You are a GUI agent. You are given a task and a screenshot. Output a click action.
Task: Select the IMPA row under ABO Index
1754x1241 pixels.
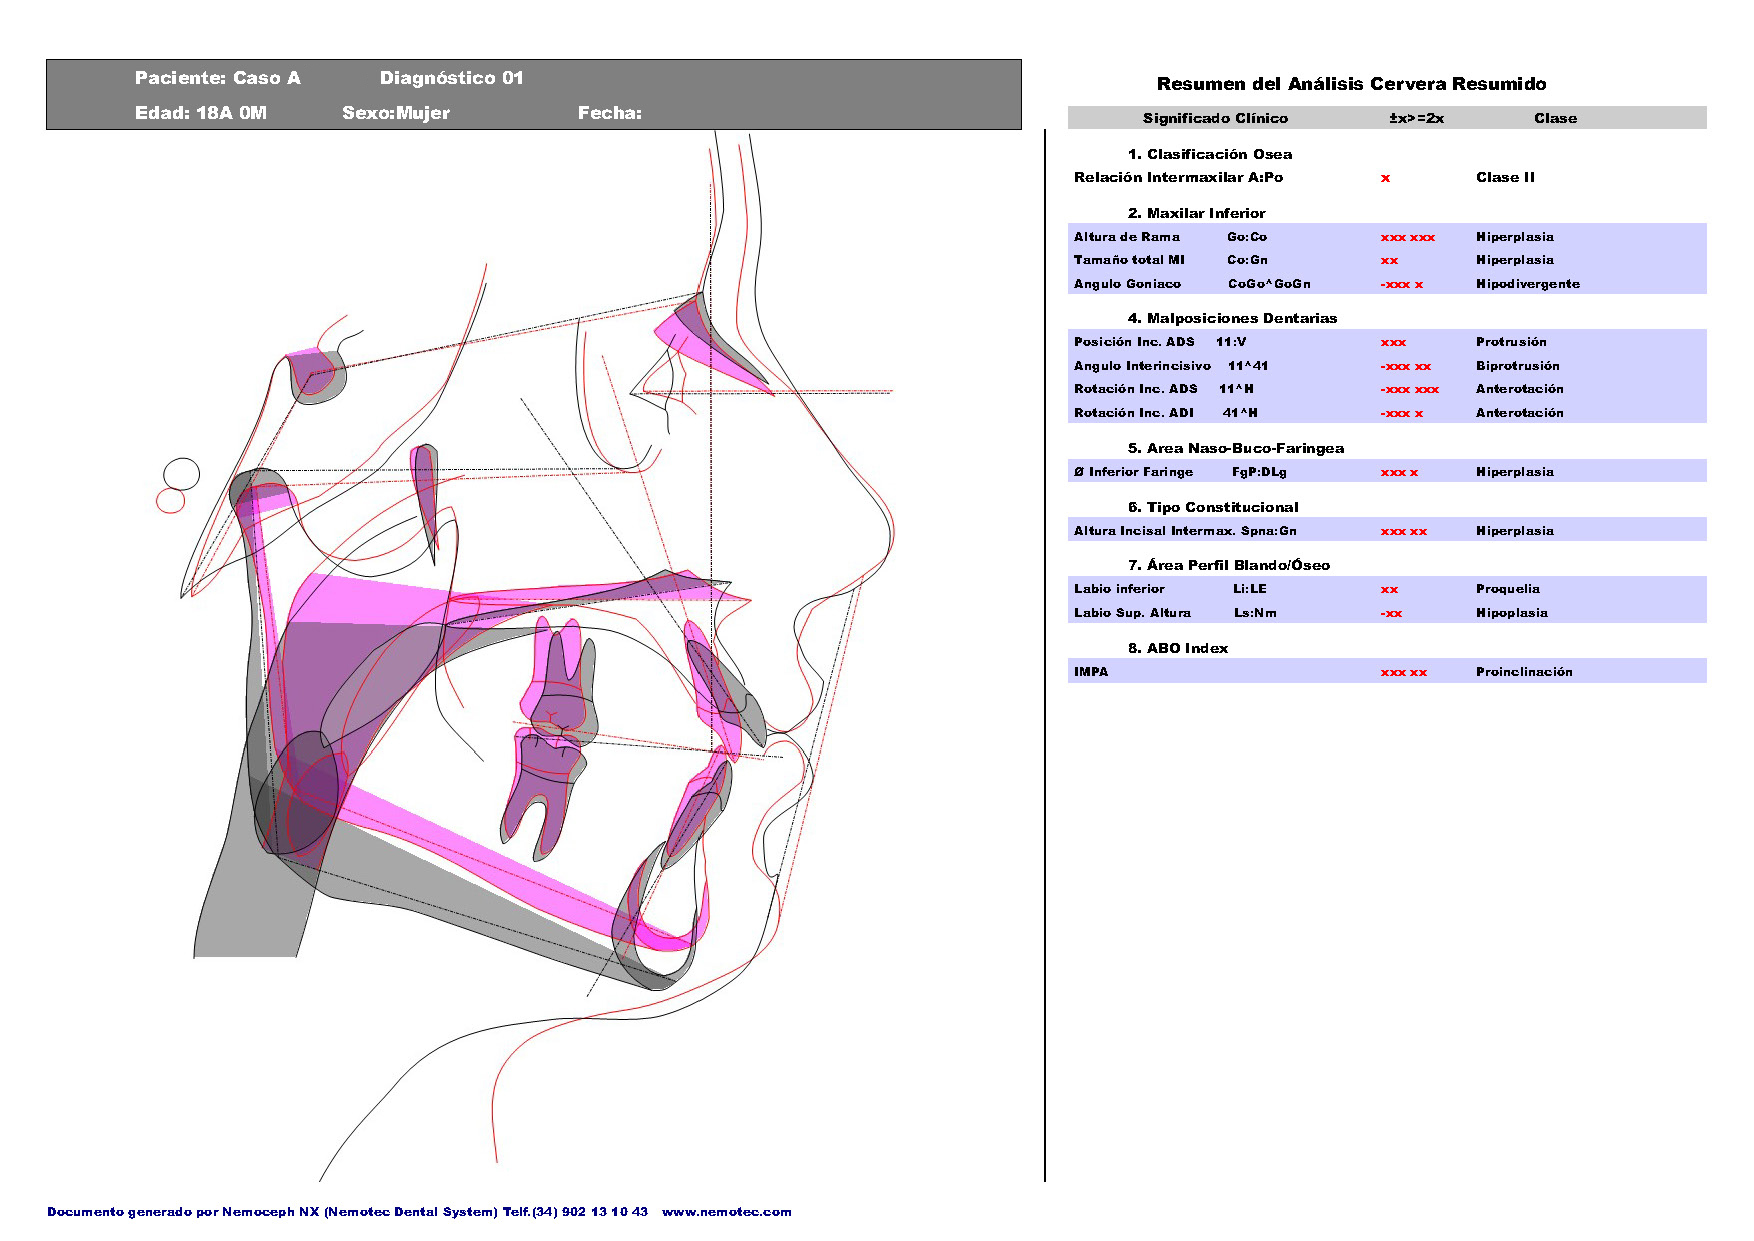pyautogui.click(x=1386, y=672)
